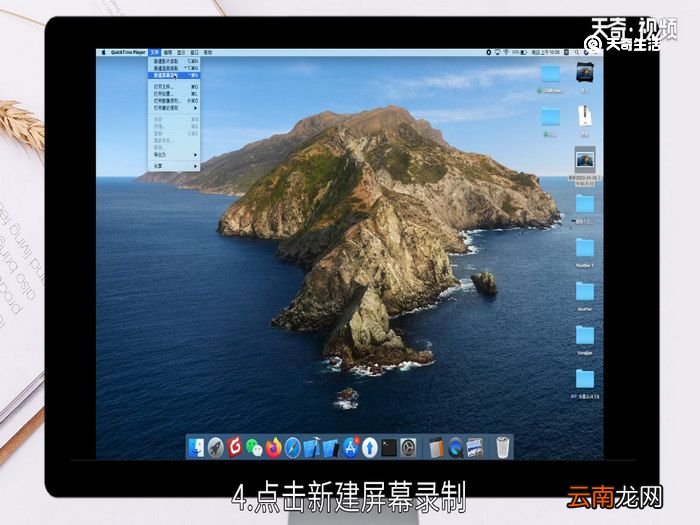Click the date and time in menu bar
This screenshot has height=525, width=700.
546,52
